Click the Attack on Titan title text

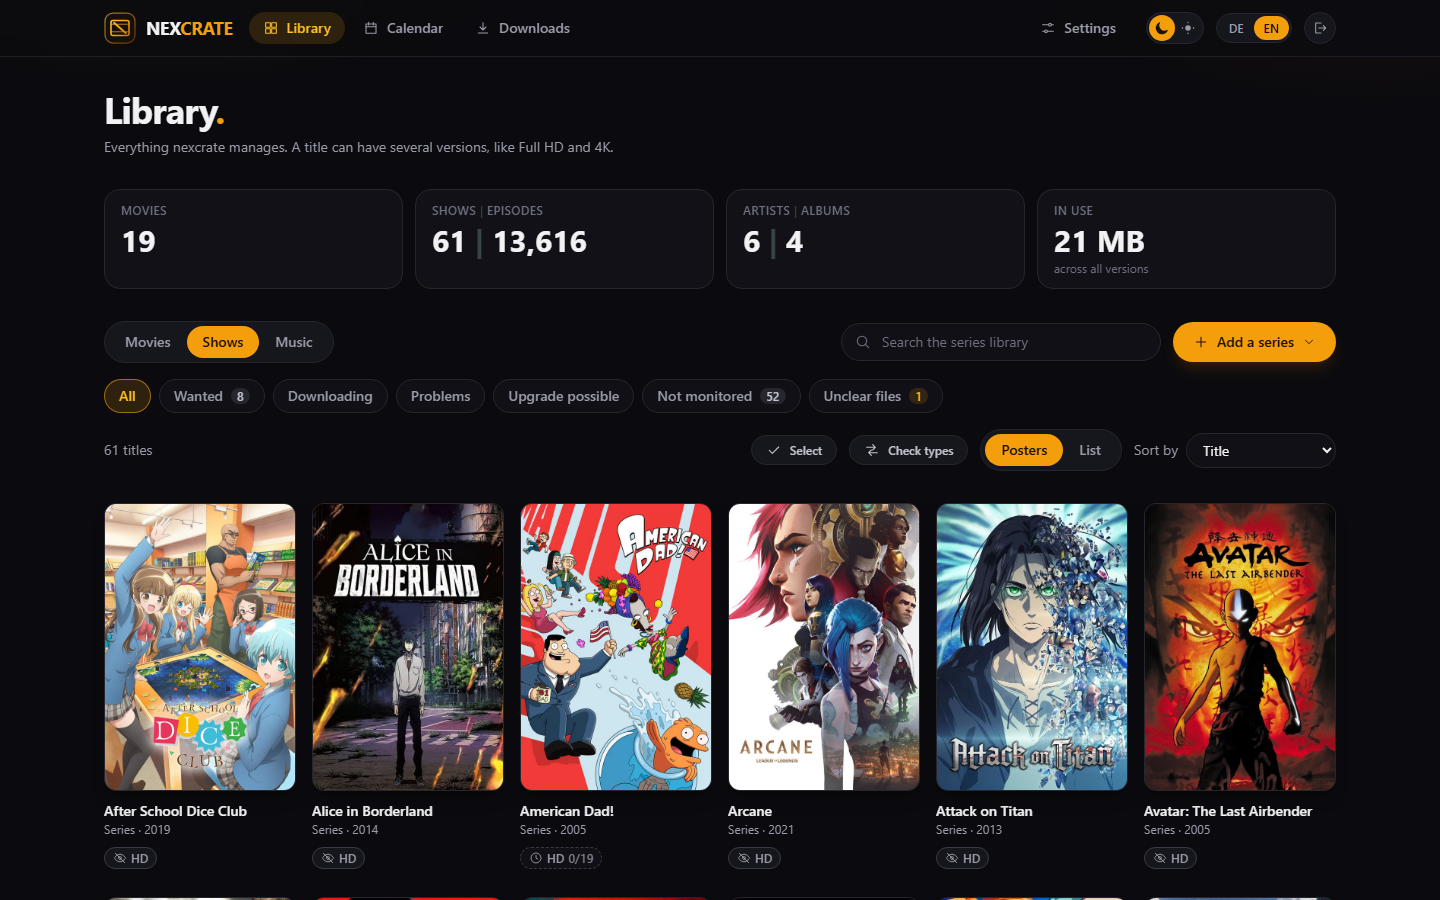(x=984, y=811)
